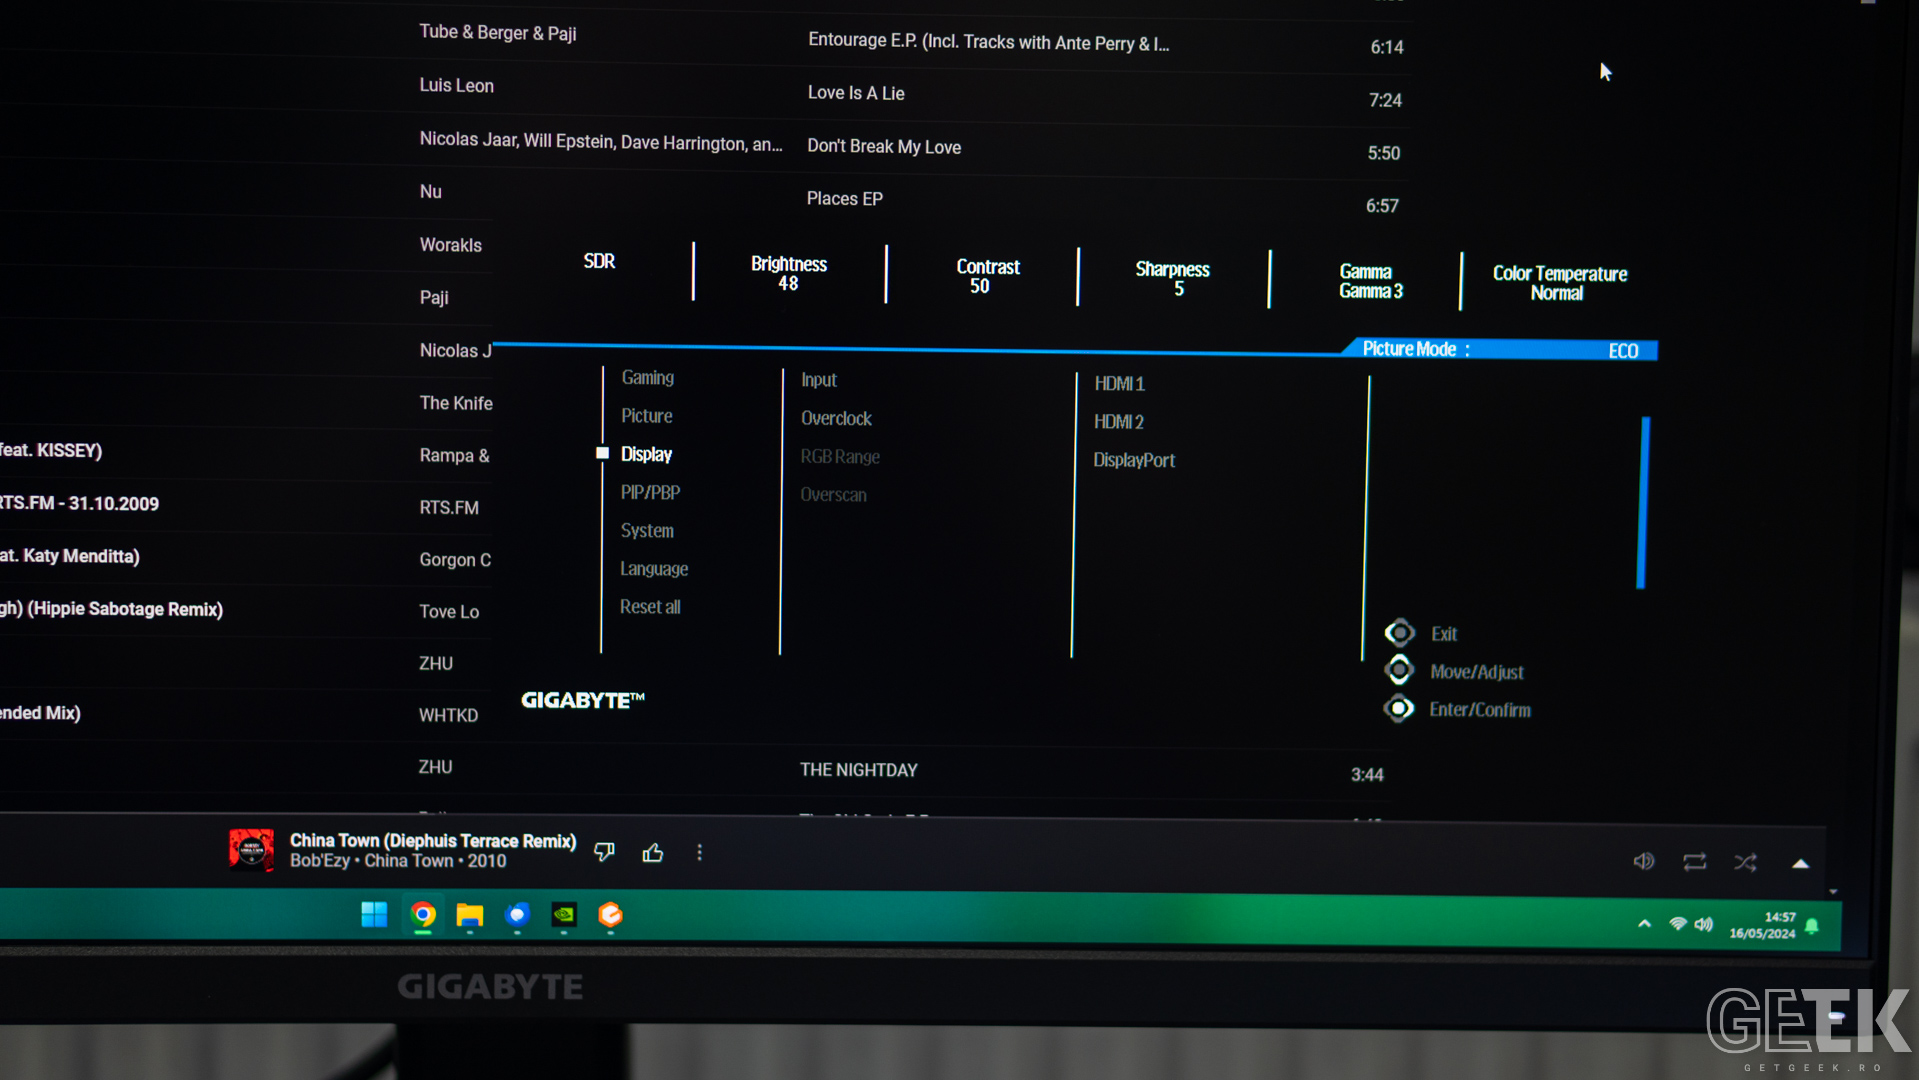Screen dimensions: 1919x1080
Task: Select the RGB Range submenu option
Action: pyautogui.click(x=840, y=457)
